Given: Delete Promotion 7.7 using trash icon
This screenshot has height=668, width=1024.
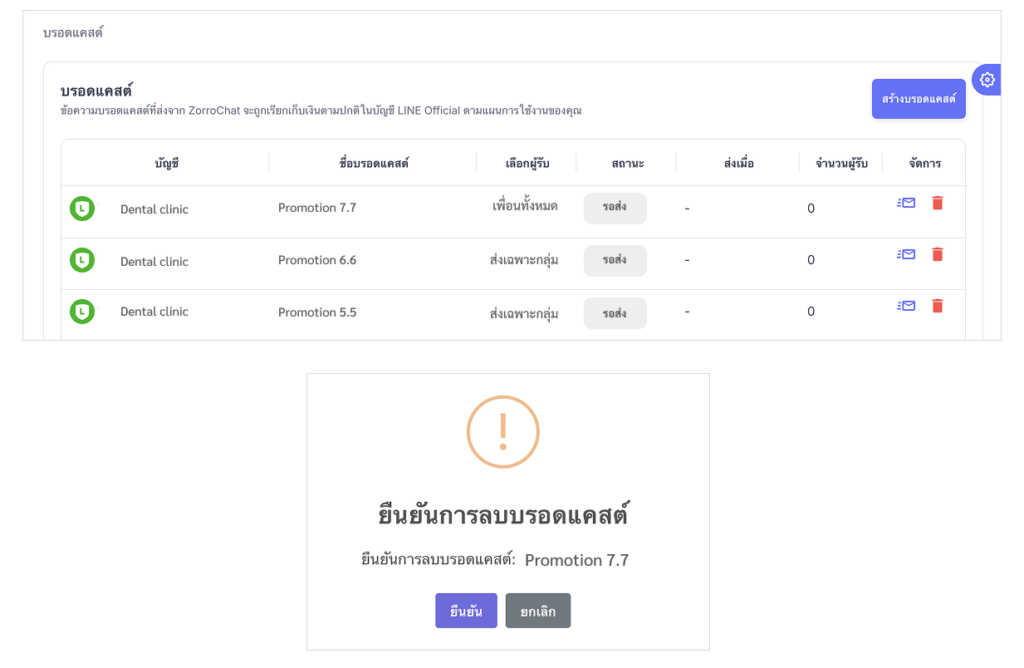Looking at the screenshot, I should point(937,202).
